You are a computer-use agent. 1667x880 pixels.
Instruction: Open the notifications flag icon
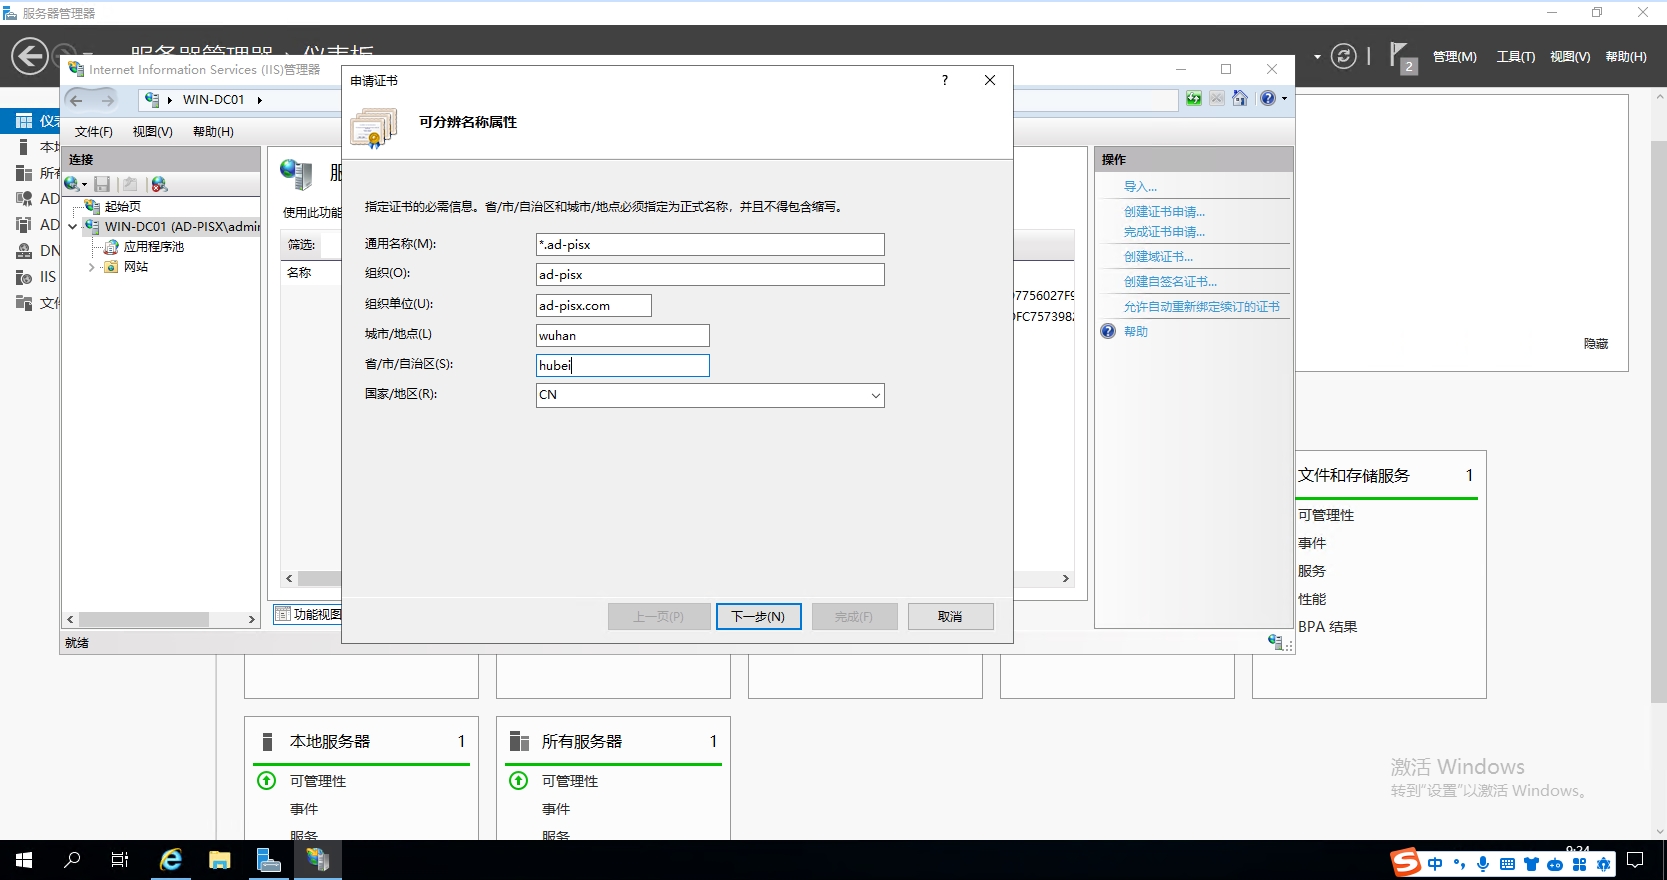click(x=1399, y=55)
